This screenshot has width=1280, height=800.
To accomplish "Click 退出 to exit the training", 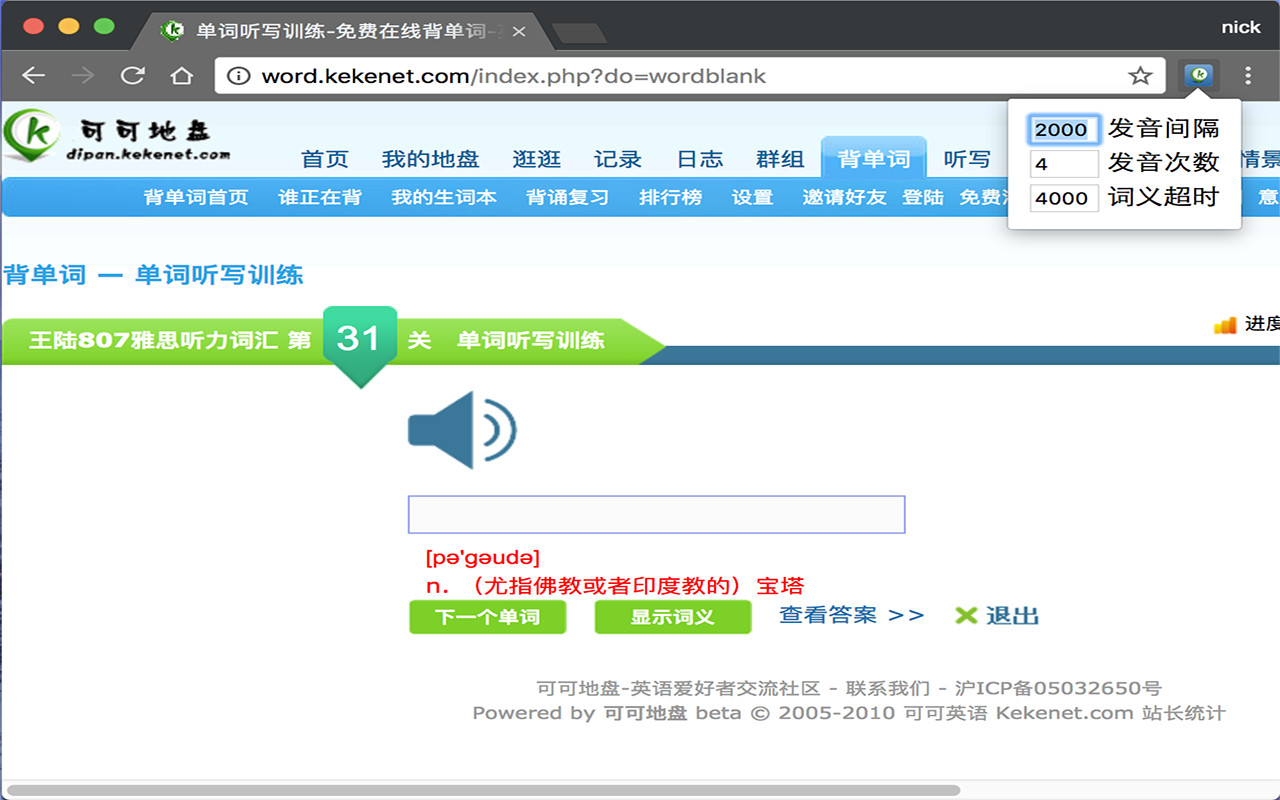I will 998,616.
